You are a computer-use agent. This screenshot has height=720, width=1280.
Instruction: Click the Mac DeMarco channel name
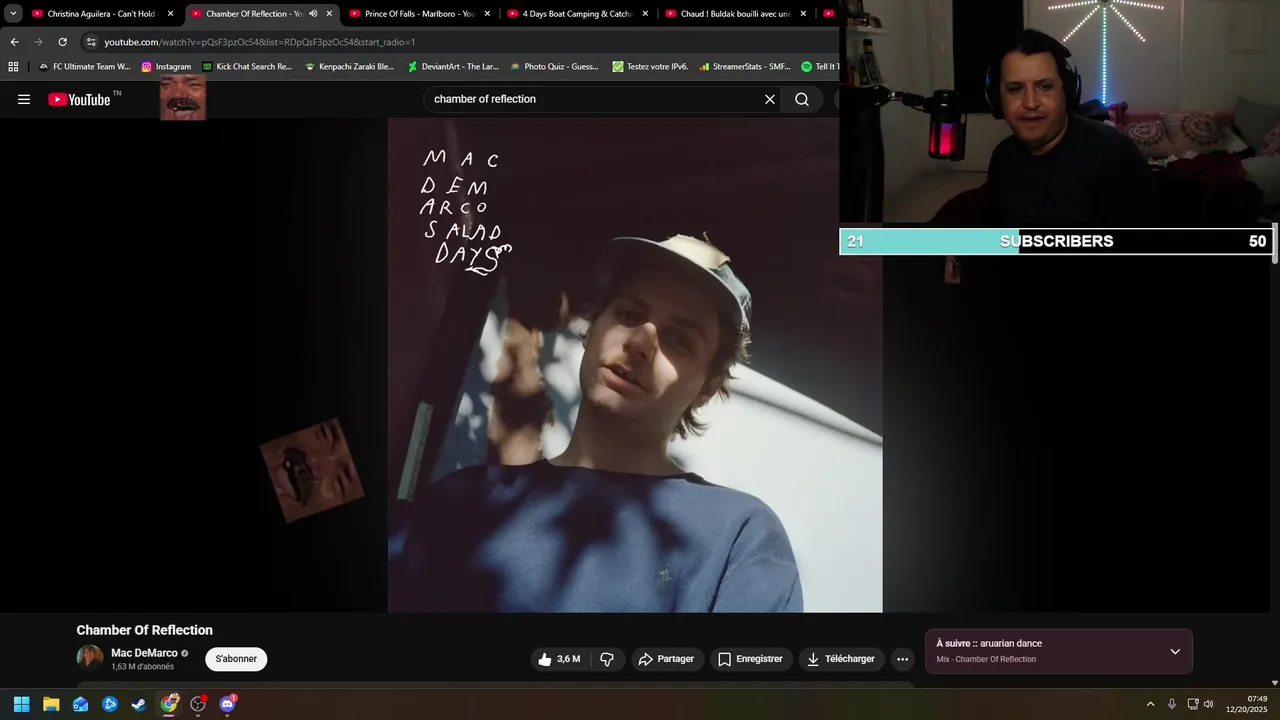pyautogui.click(x=144, y=653)
